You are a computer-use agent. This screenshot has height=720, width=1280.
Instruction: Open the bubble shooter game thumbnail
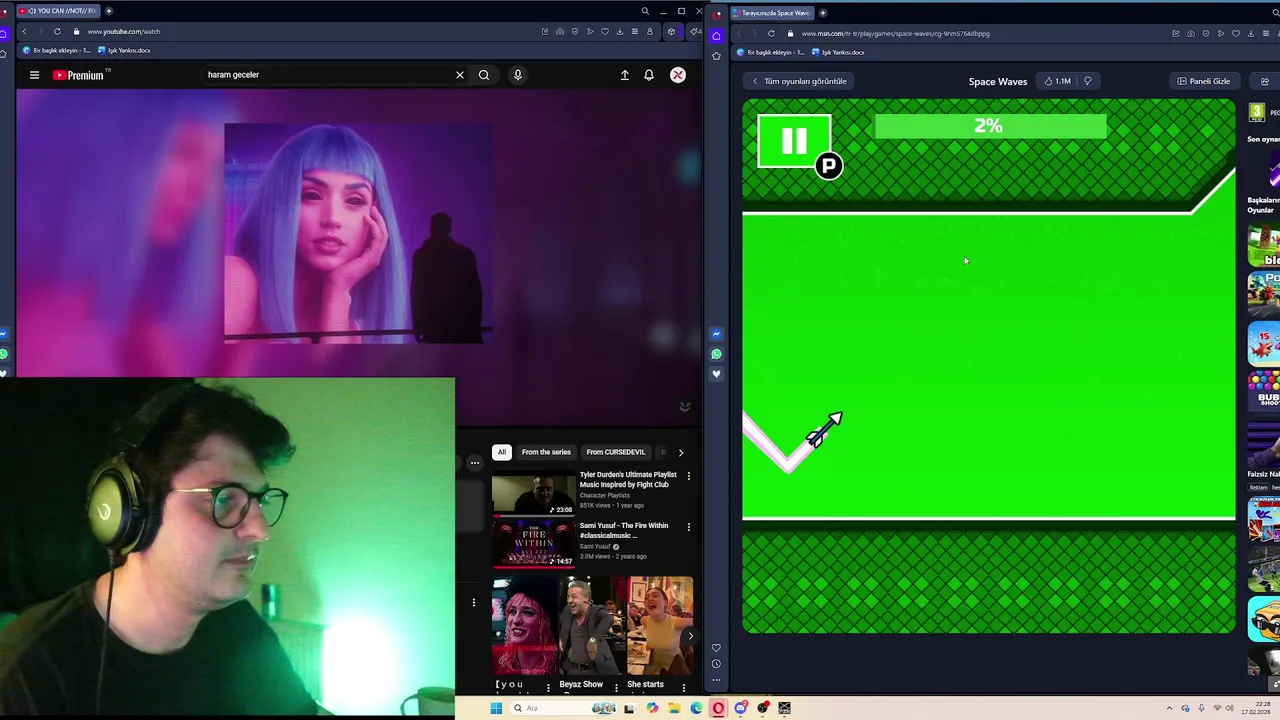[1264, 390]
